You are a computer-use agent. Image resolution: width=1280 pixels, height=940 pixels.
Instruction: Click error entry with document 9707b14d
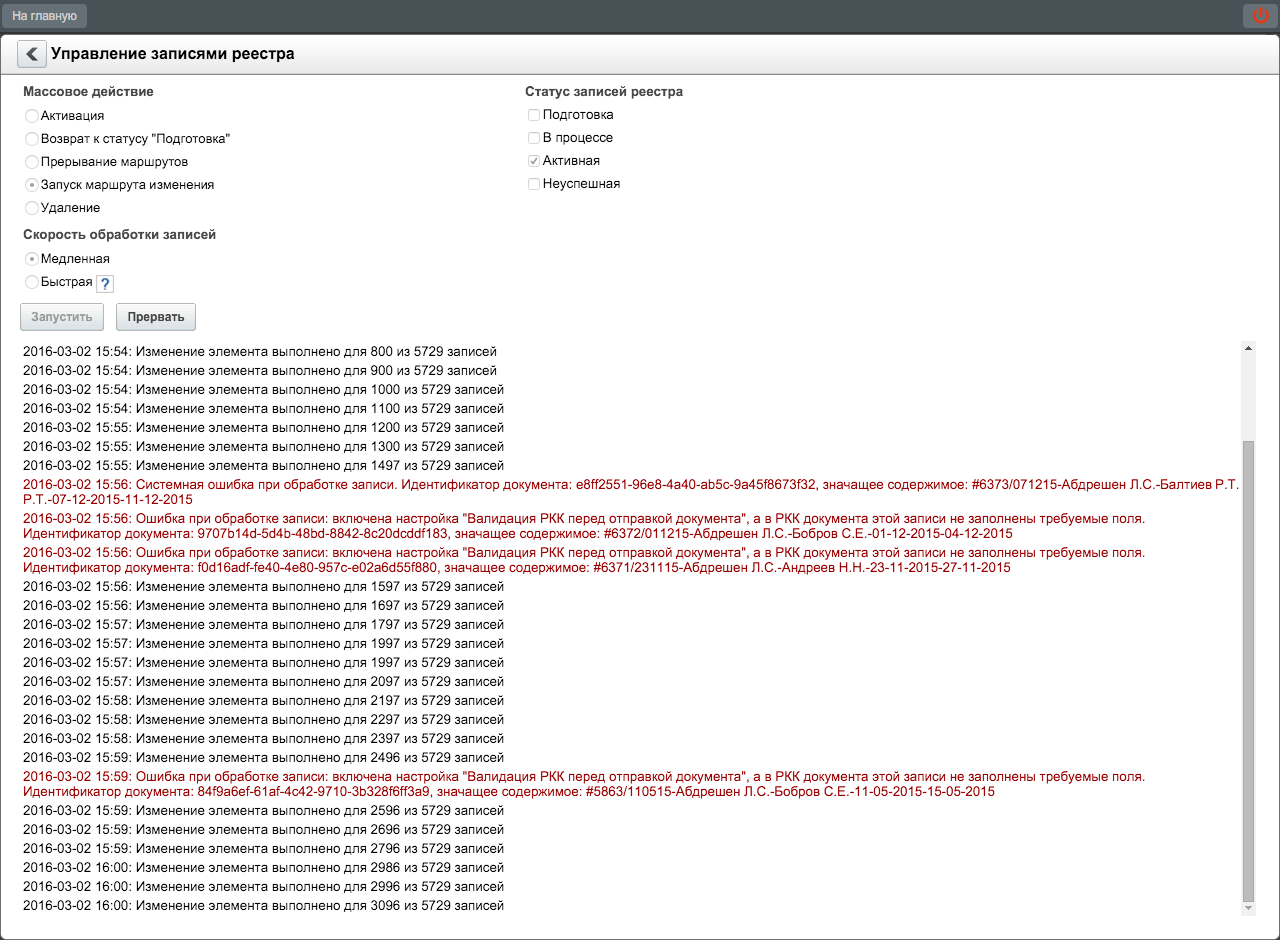pyautogui.click(x=584, y=526)
